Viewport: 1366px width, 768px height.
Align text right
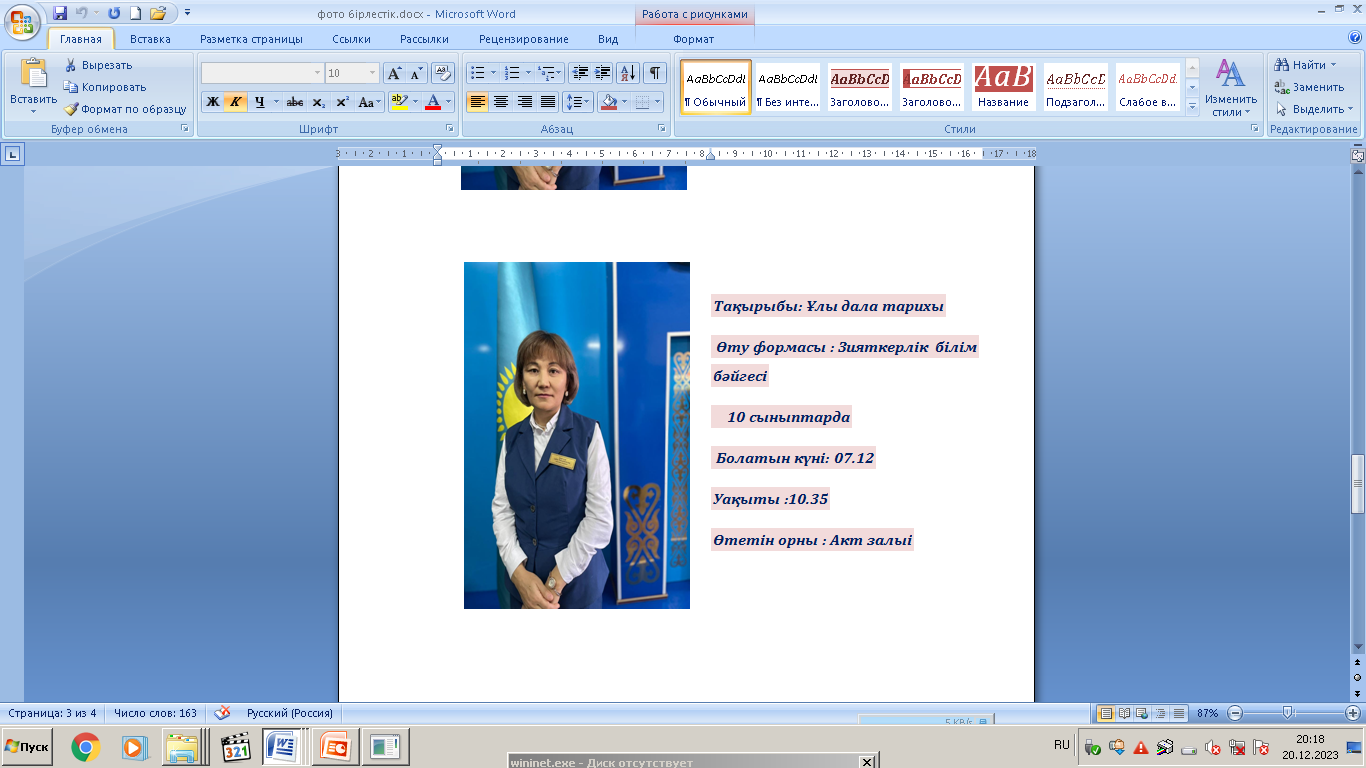tap(524, 102)
